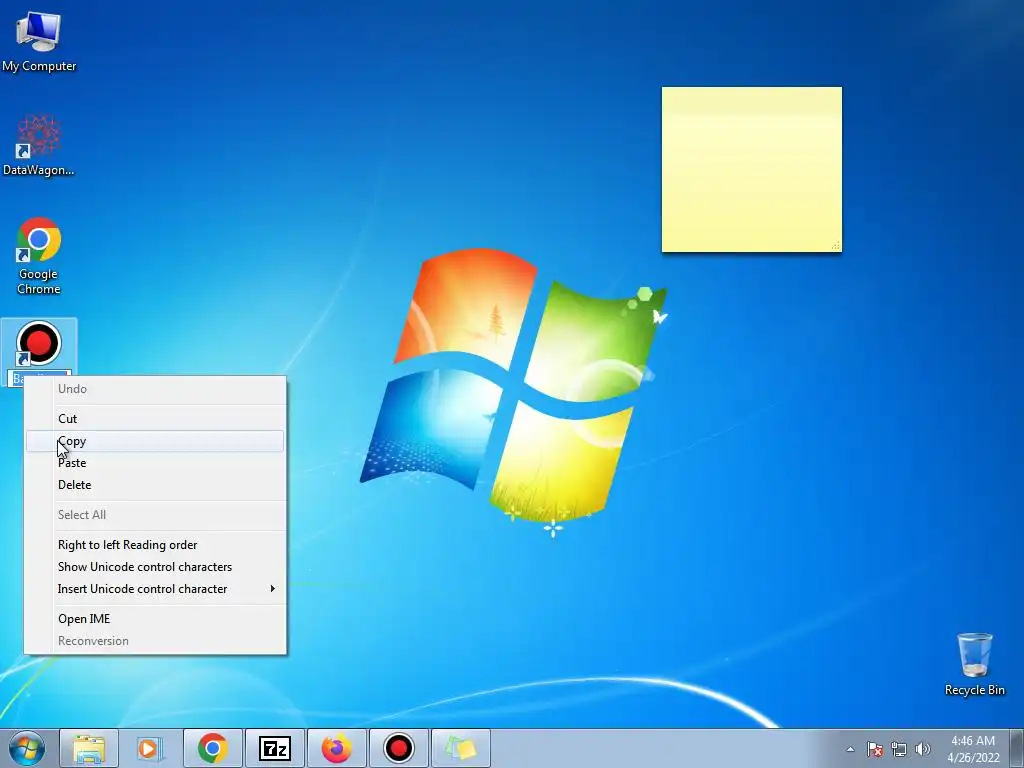This screenshot has width=1024, height=768.
Task: Switch to Sticky Notes taskbar button
Action: (x=461, y=748)
